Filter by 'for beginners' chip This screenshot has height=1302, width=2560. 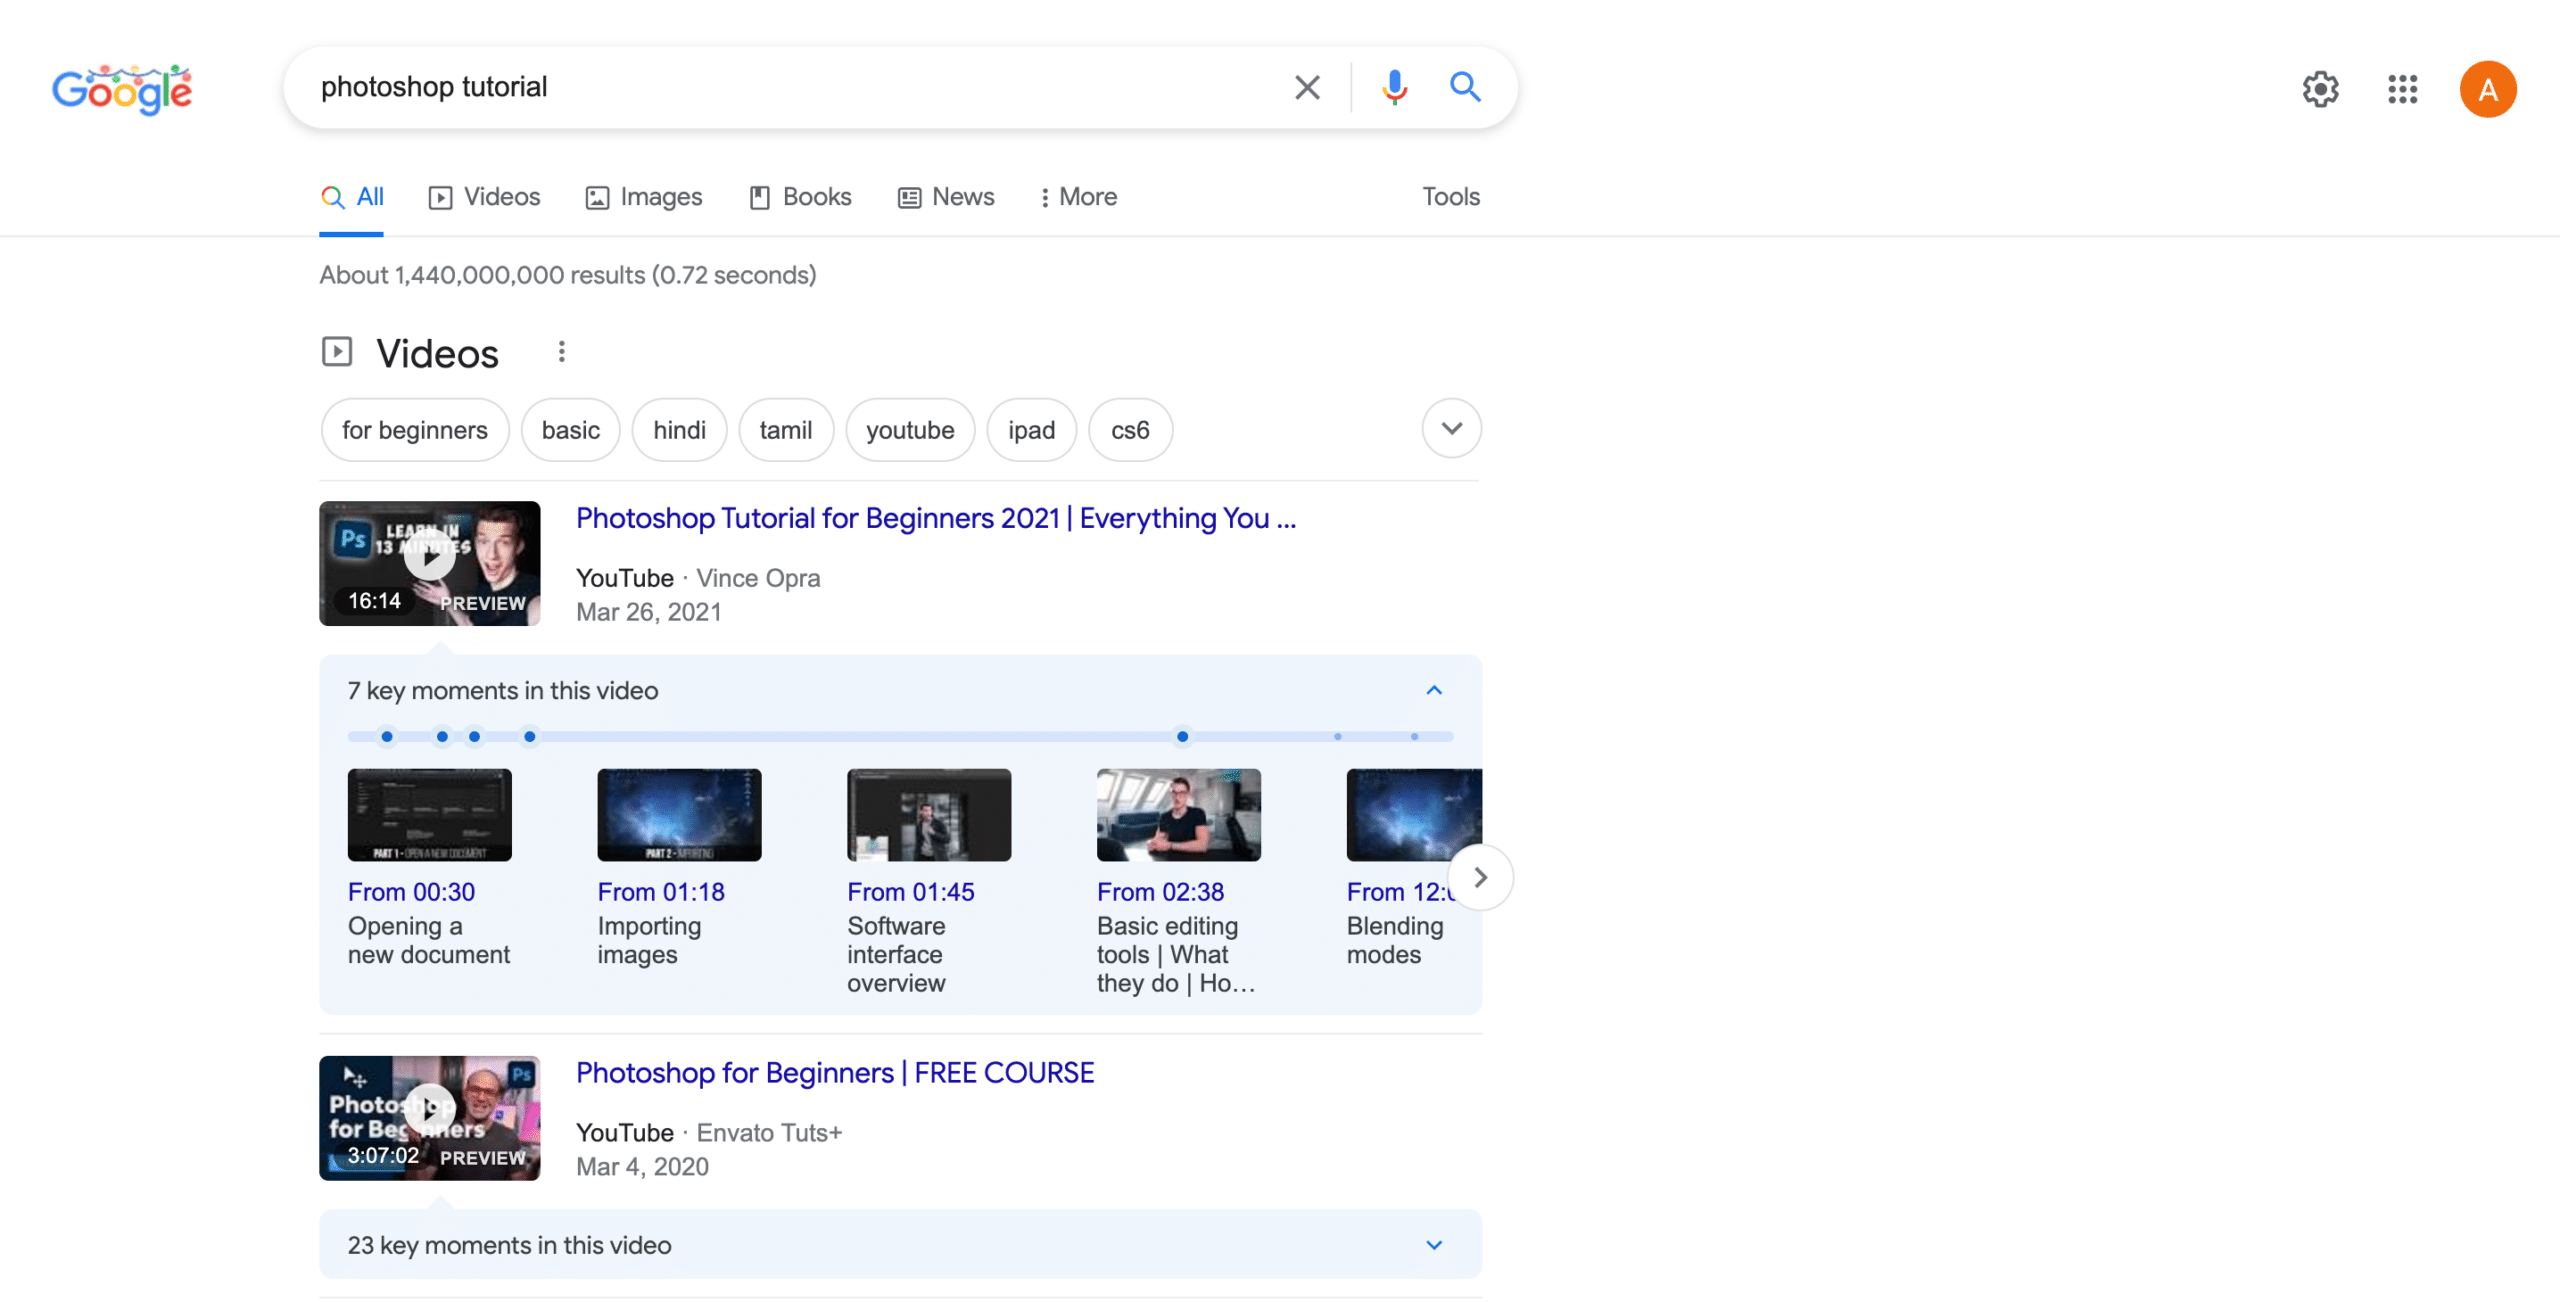pos(414,430)
